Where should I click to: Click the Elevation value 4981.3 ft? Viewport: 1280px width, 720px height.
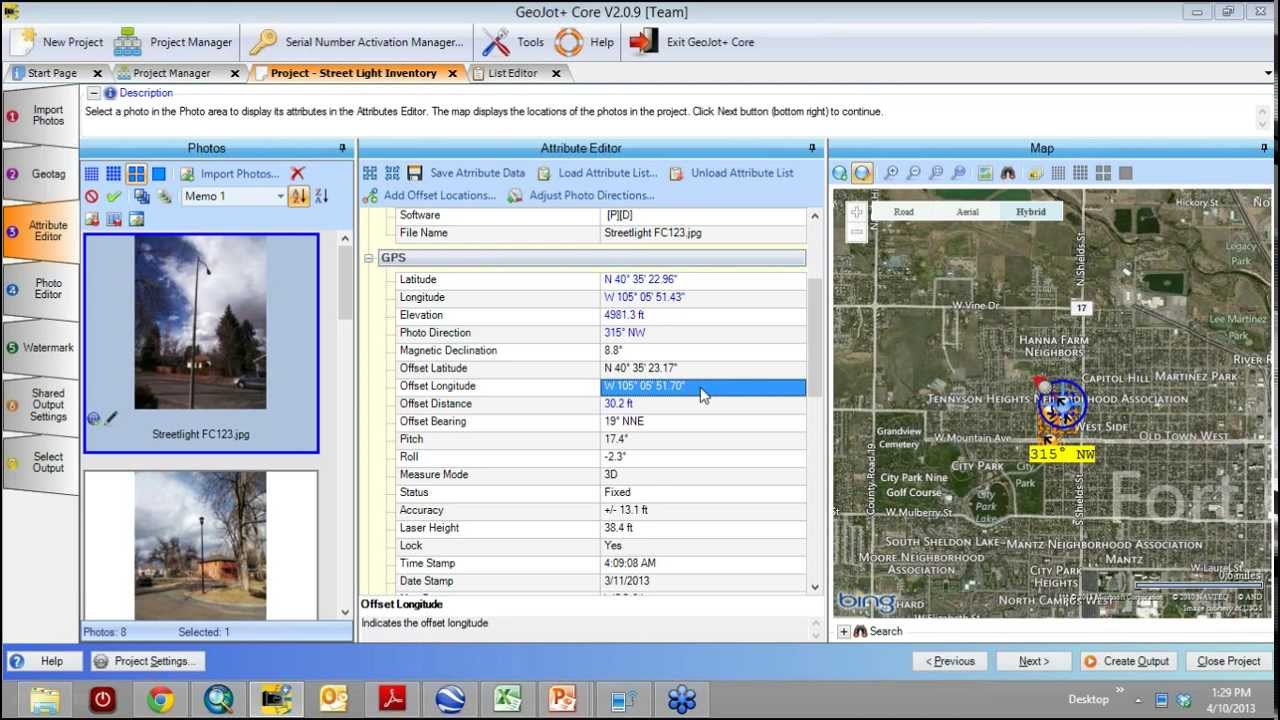(x=702, y=315)
